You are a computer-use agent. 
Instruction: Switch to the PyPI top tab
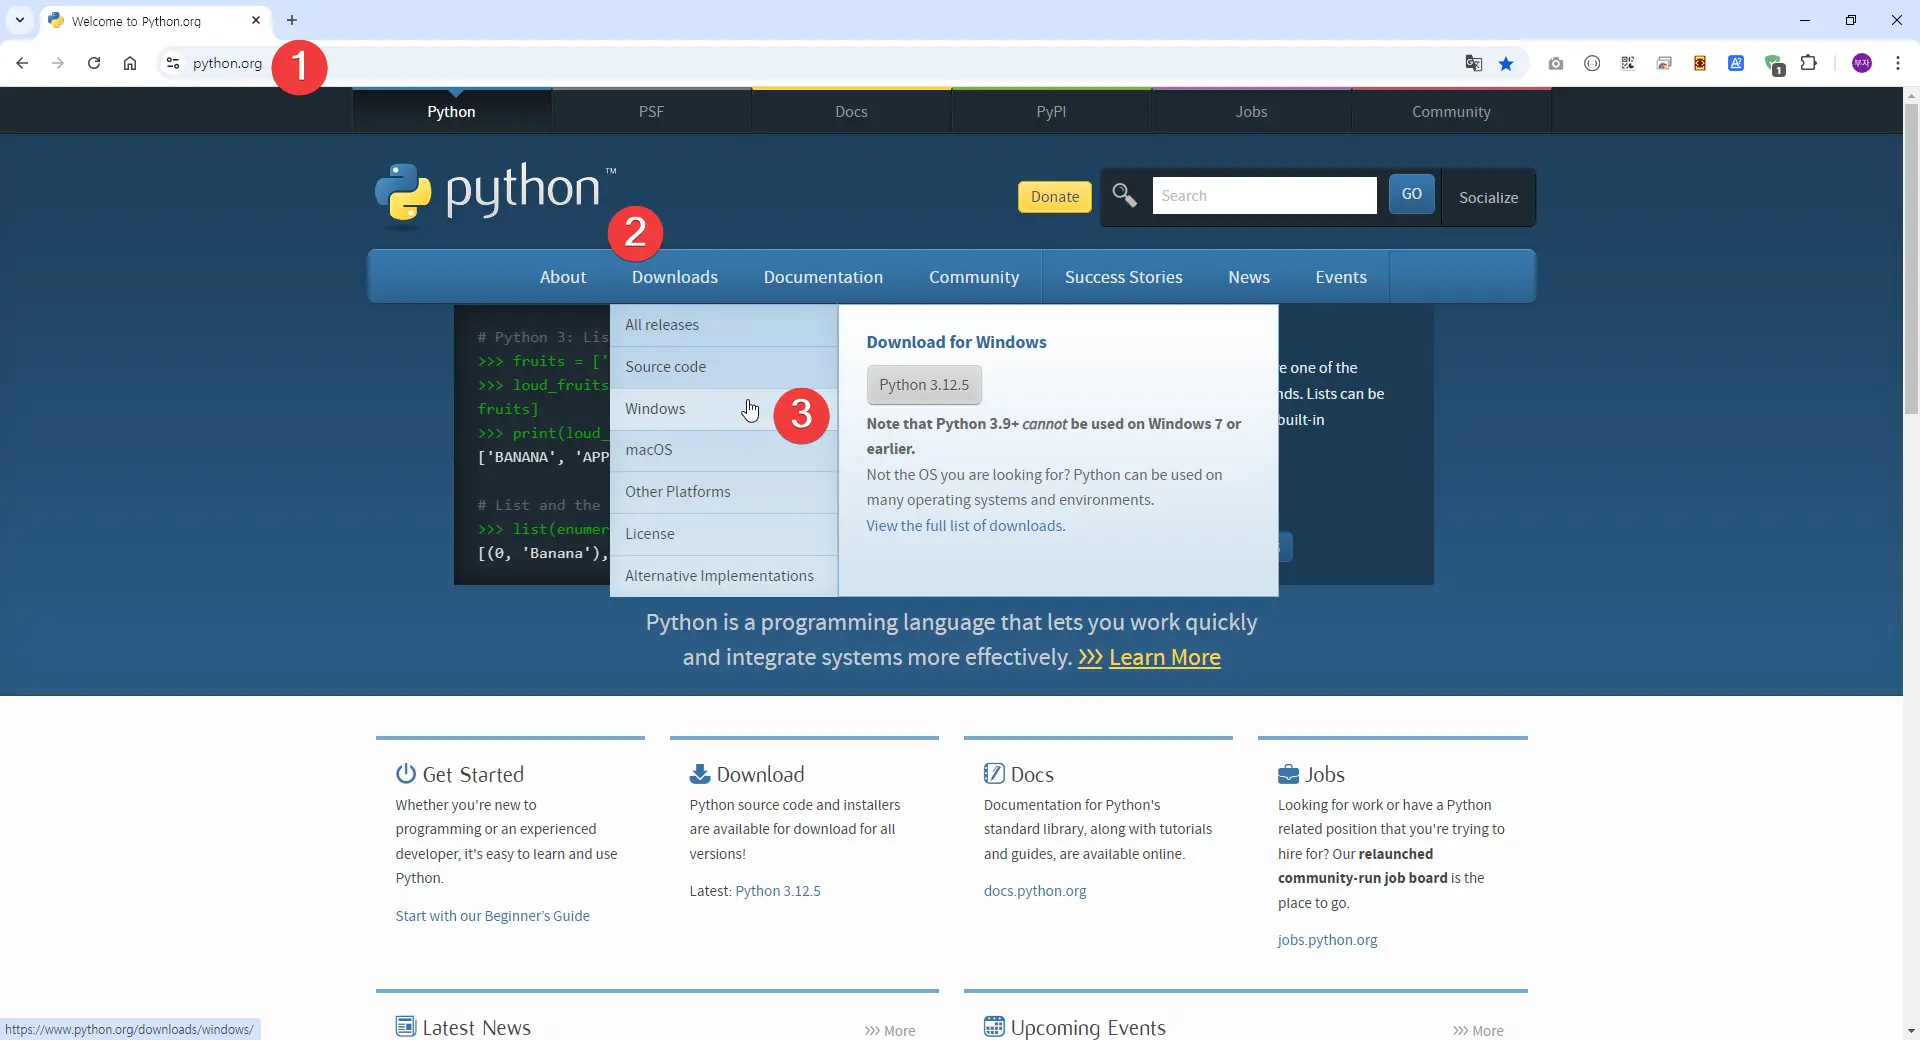(x=1051, y=111)
